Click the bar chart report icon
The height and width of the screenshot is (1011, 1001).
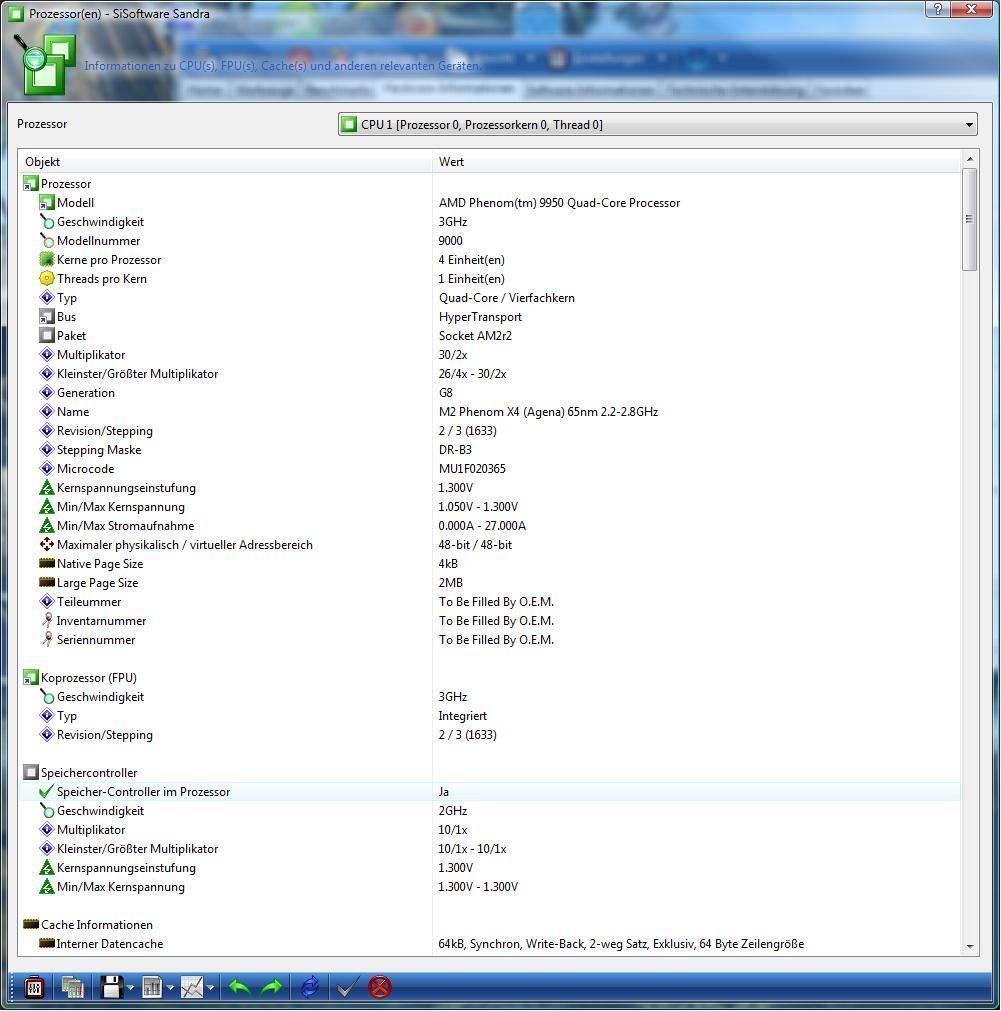pyautogui.click(x=152, y=987)
